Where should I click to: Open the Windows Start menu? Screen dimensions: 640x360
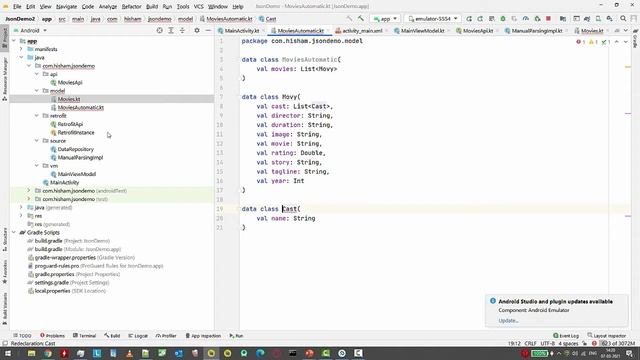pyautogui.click(x=7, y=353)
